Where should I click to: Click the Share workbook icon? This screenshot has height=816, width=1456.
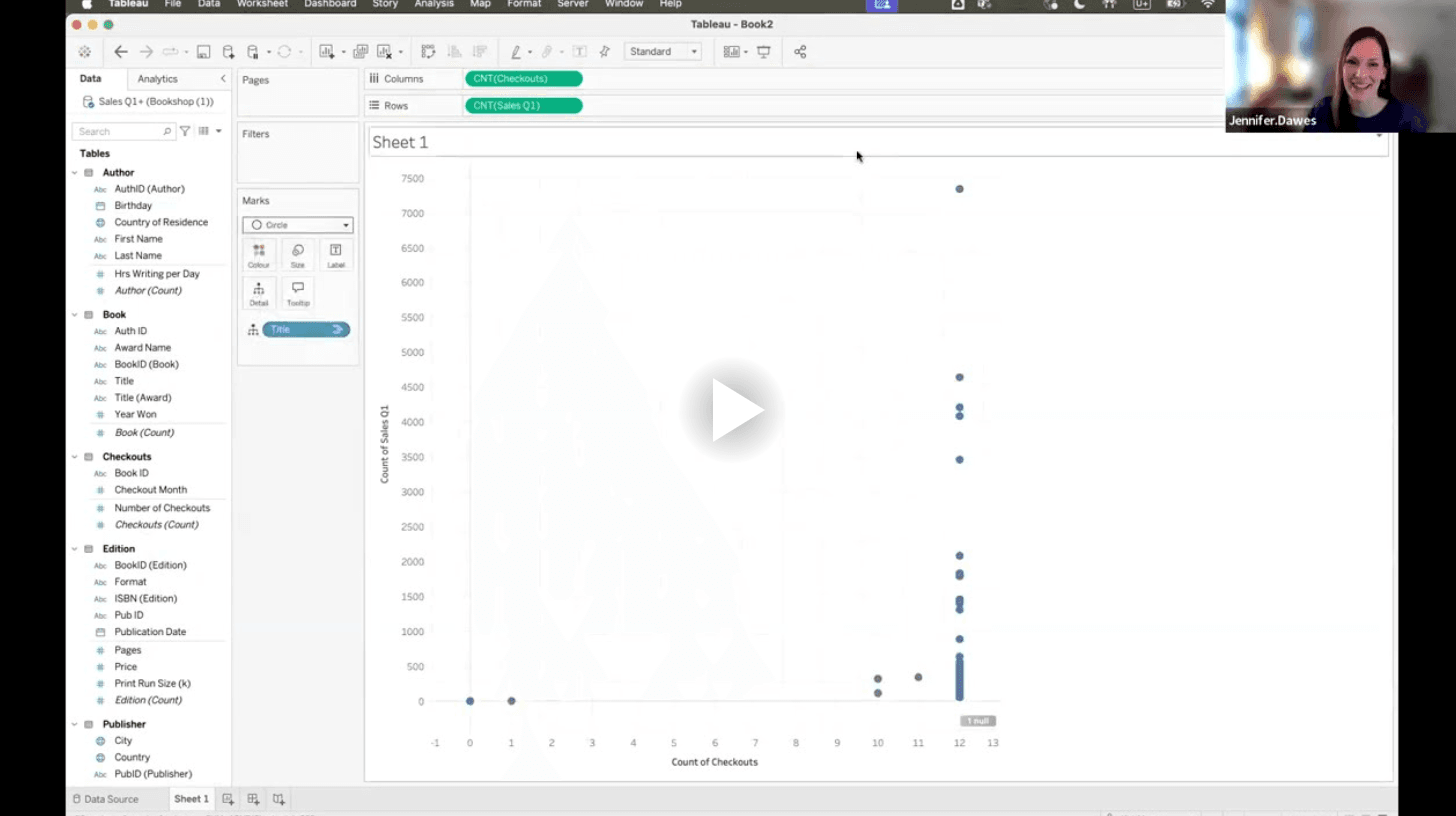click(x=800, y=52)
